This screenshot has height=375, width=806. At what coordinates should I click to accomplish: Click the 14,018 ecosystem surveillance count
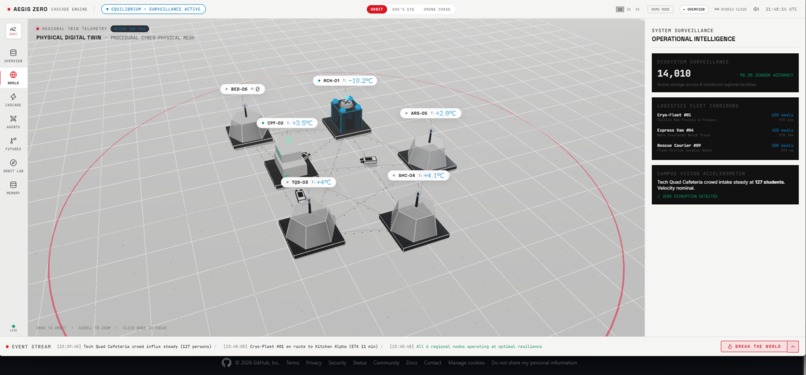tap(674, 74)
